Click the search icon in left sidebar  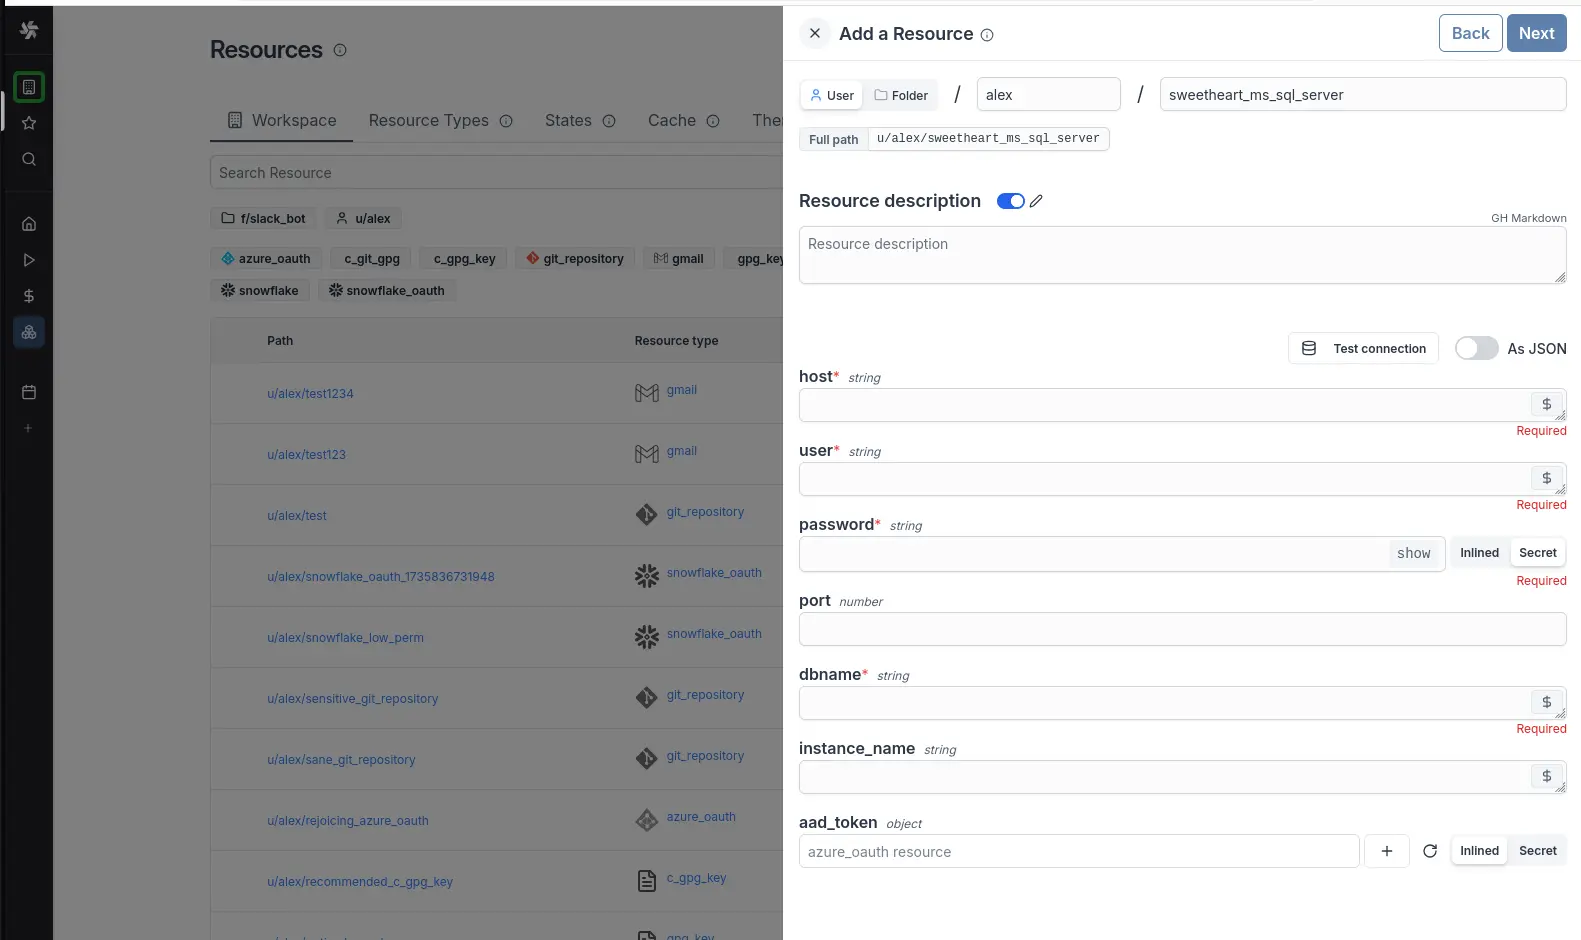pos(29,159)
